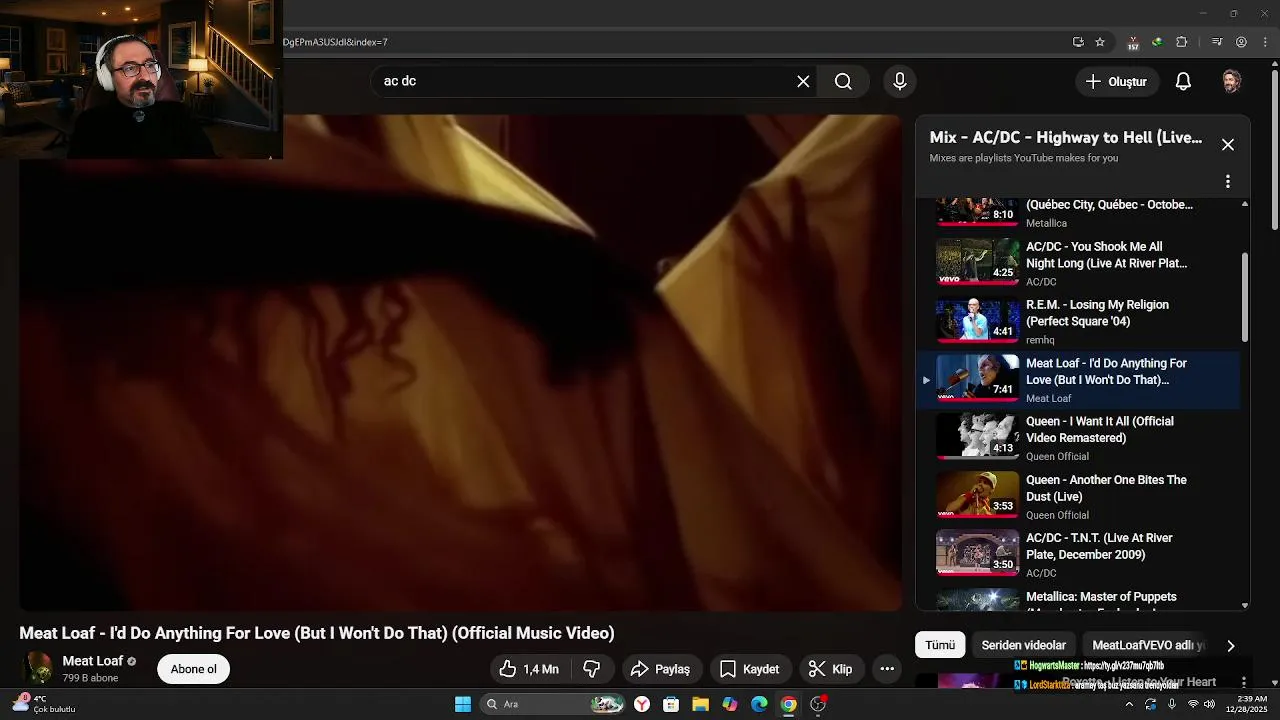Close the Mix playlist panel
The width and height of the screenshot is (1280, 720).
[1228, 145]
